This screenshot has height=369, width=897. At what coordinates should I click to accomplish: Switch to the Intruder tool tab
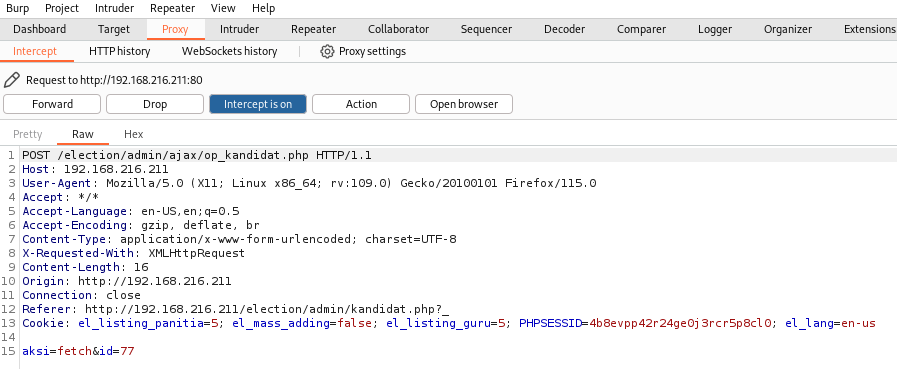pos(239,29)
